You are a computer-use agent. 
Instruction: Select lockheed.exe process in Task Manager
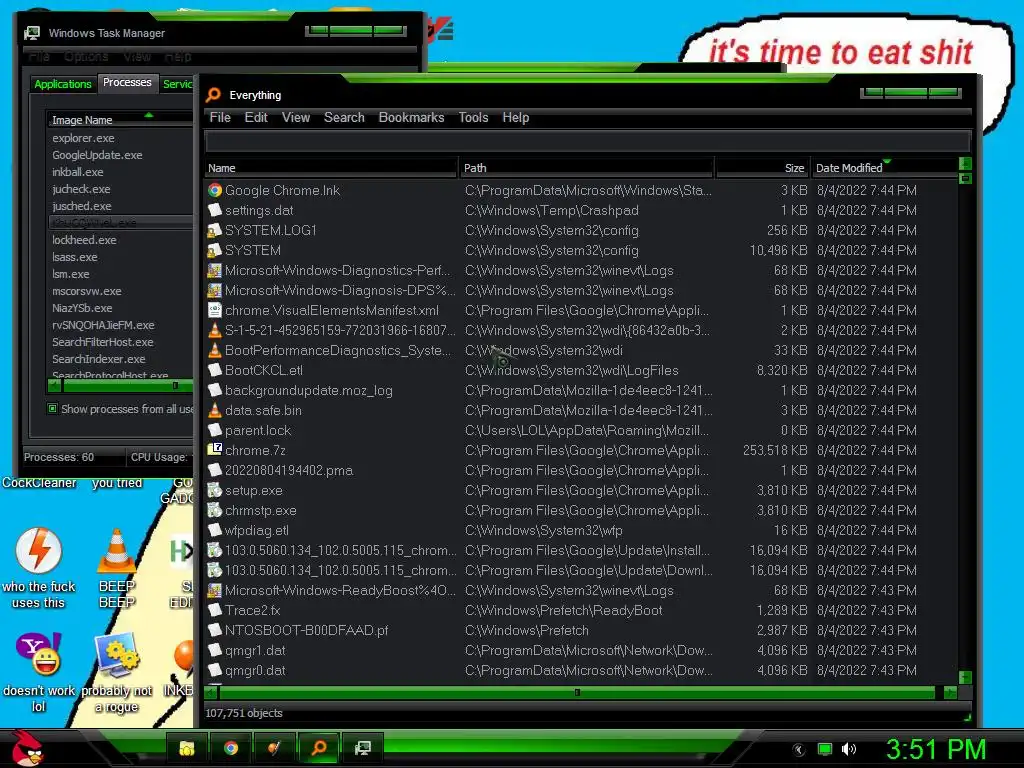(x=84, y=240)
